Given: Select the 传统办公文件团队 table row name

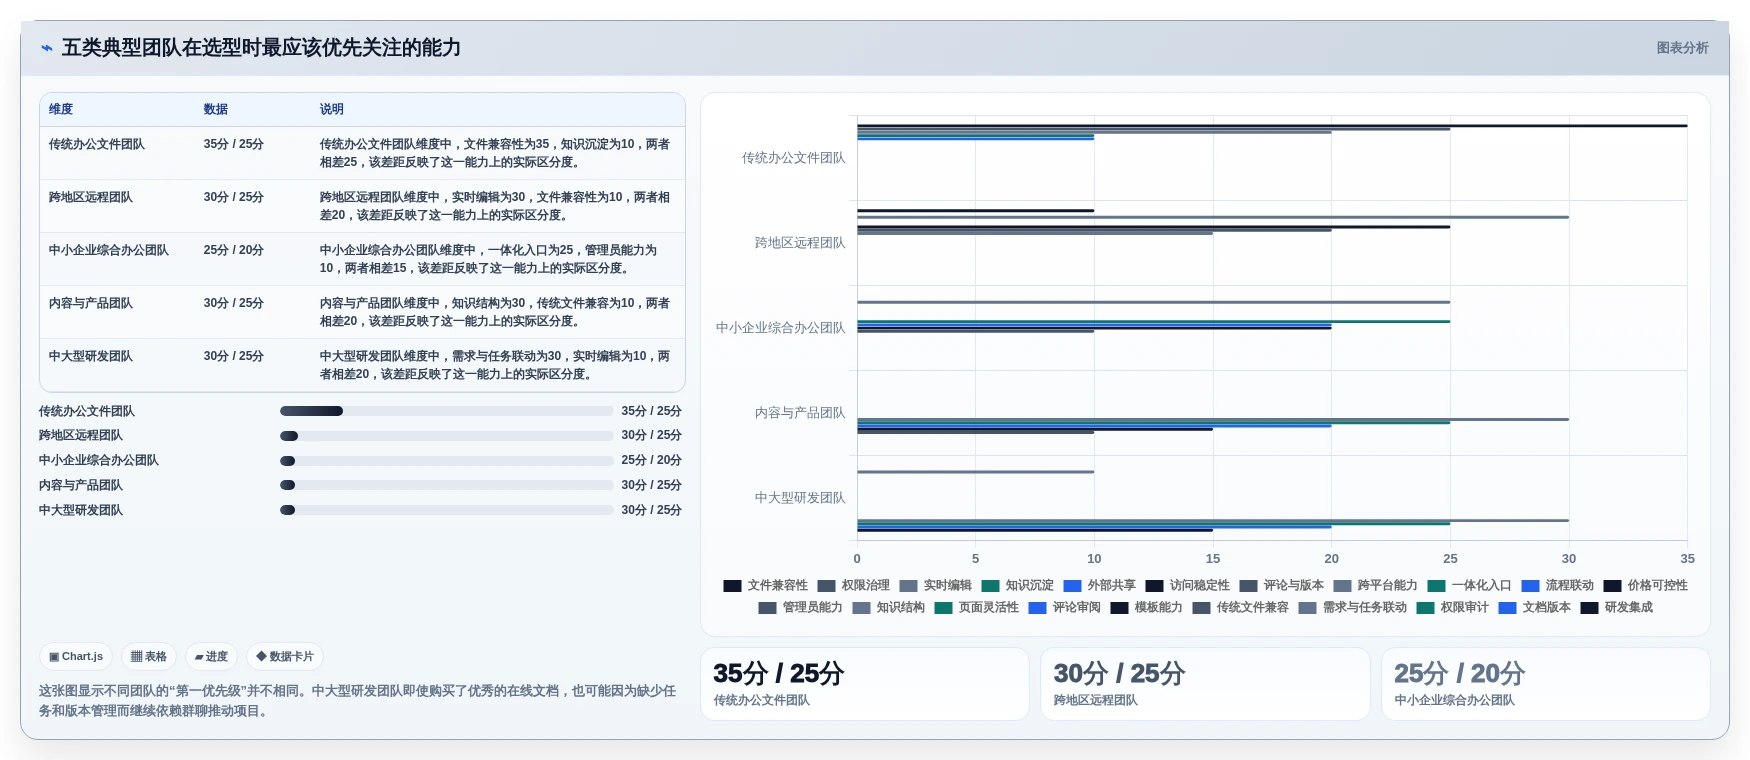Looking at the screenshot, I should click(x=97, y=145).
